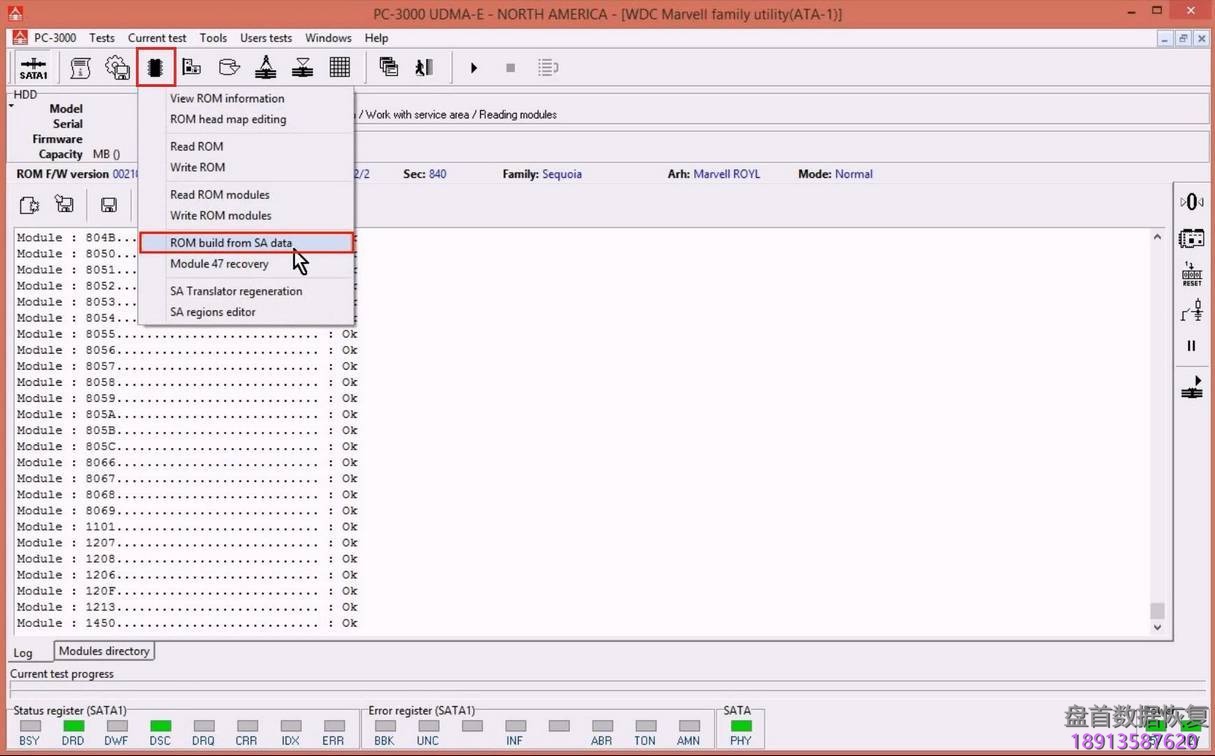Open the utility settings gear icon
This screenshot has width=1215, height=756.
click(117, 67)
